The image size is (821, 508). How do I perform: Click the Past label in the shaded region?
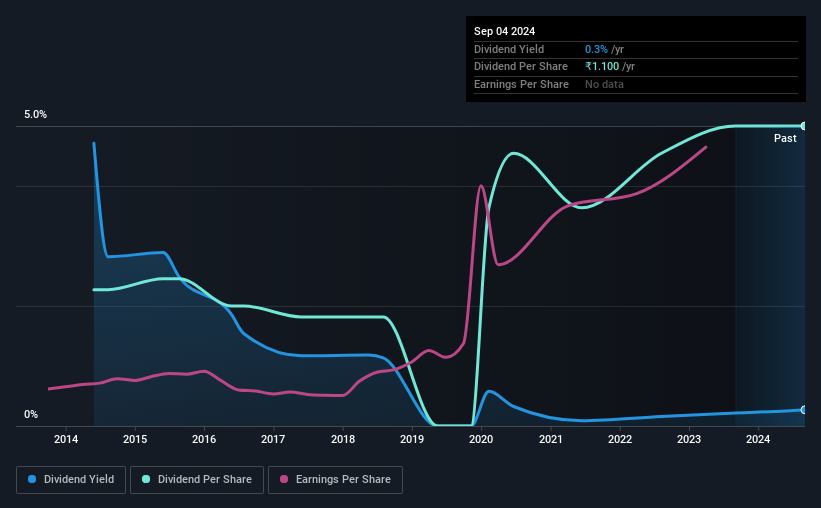[x=785, y=138]
